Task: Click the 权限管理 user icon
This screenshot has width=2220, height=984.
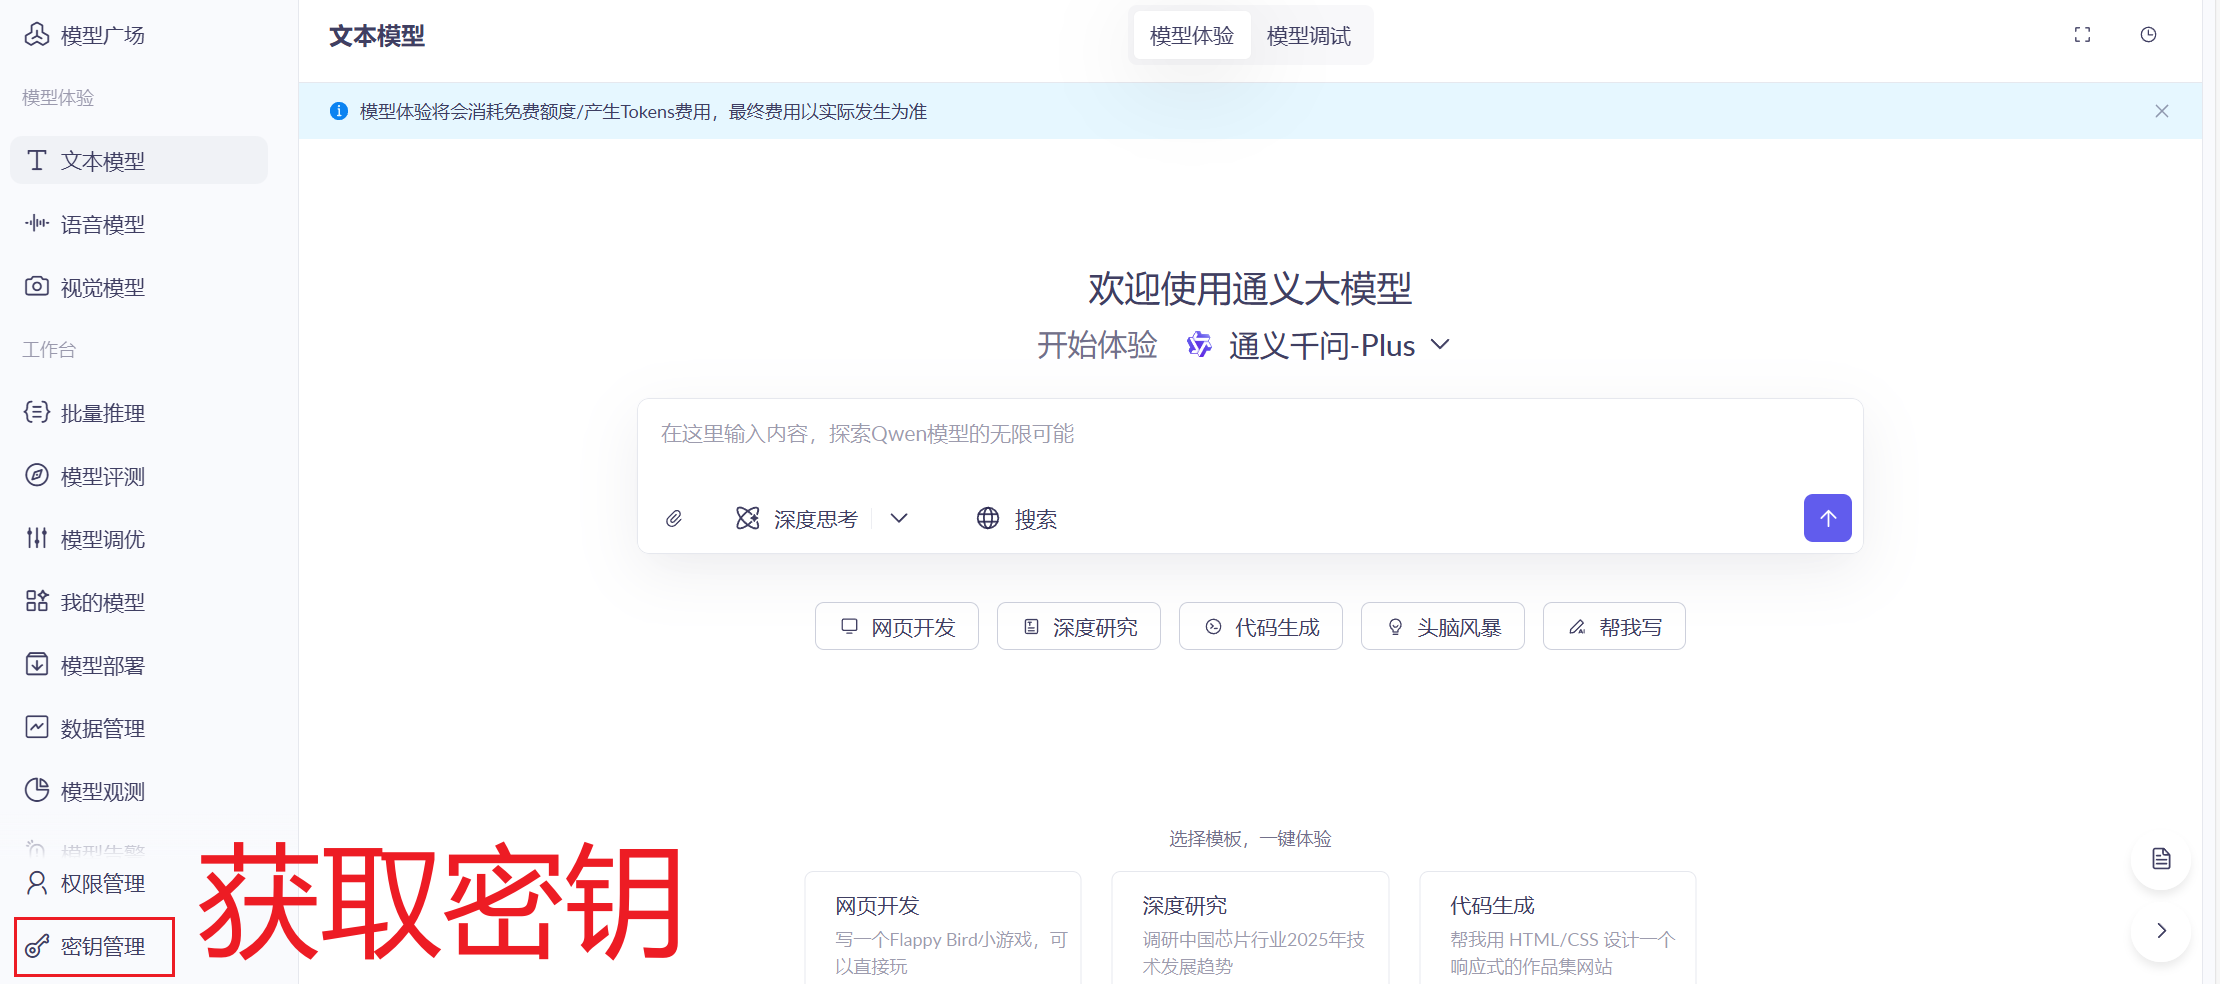Action: coord(37,883)
